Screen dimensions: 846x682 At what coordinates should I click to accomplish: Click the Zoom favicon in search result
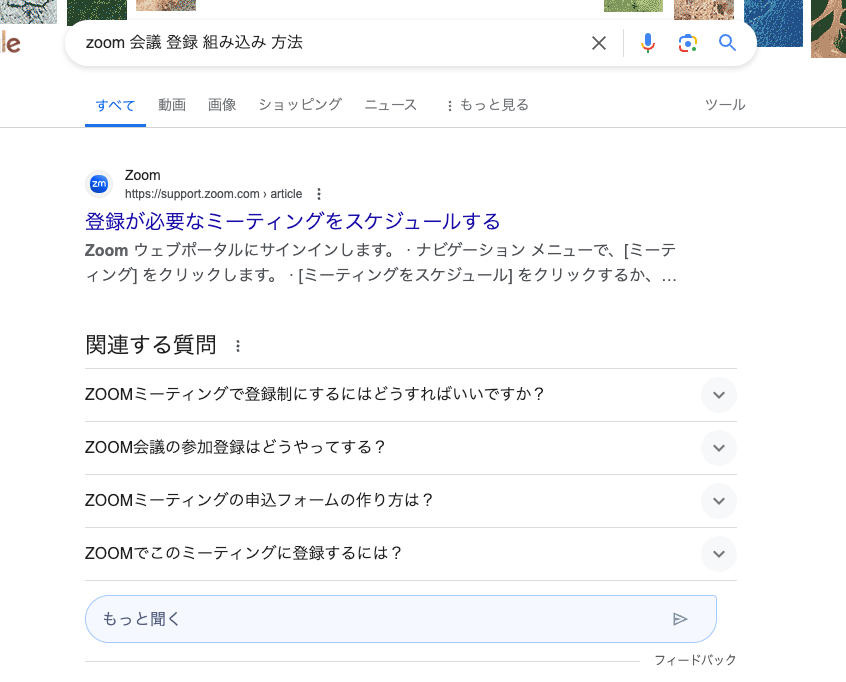[99, 184]
